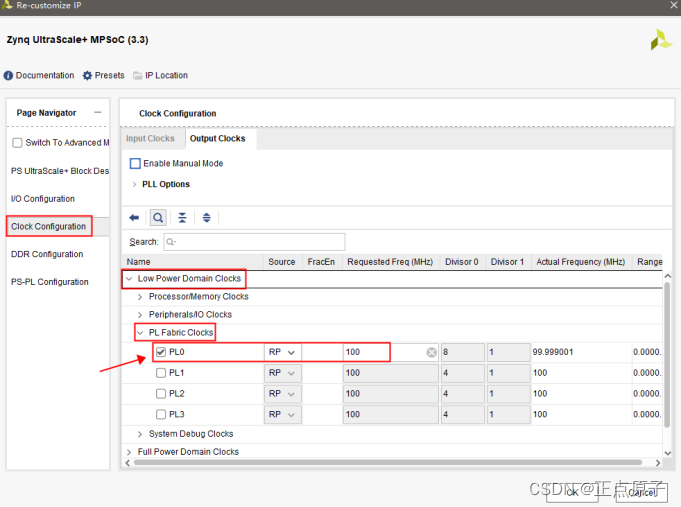Click the Divisor 1 column header
This screenshot has width=681, height=507.
(508, 262)
